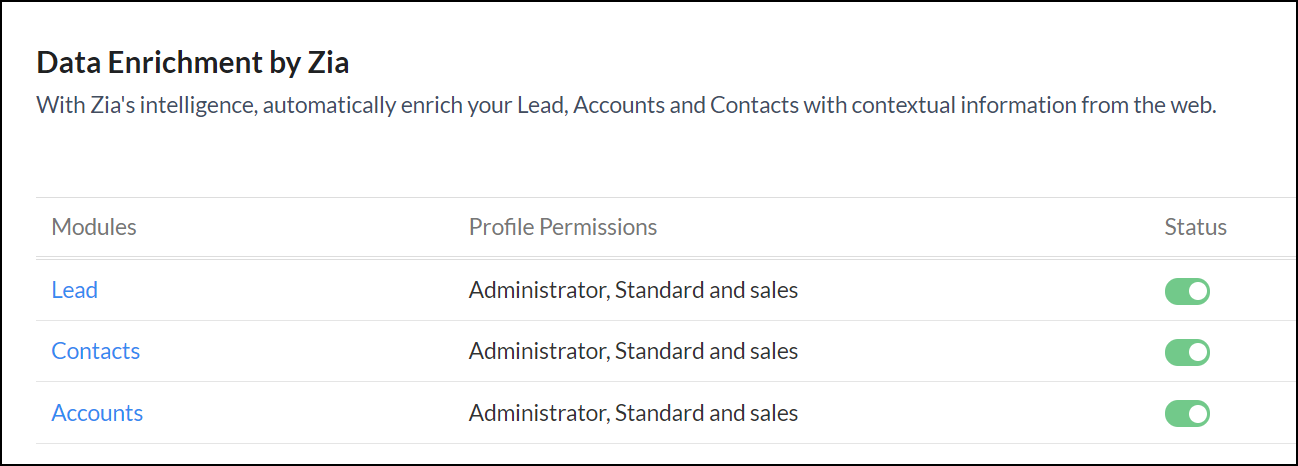Select the blue Contacts entry under Modules
Image resolution: width=1298 pixels, height=466 pixels.
96,352
